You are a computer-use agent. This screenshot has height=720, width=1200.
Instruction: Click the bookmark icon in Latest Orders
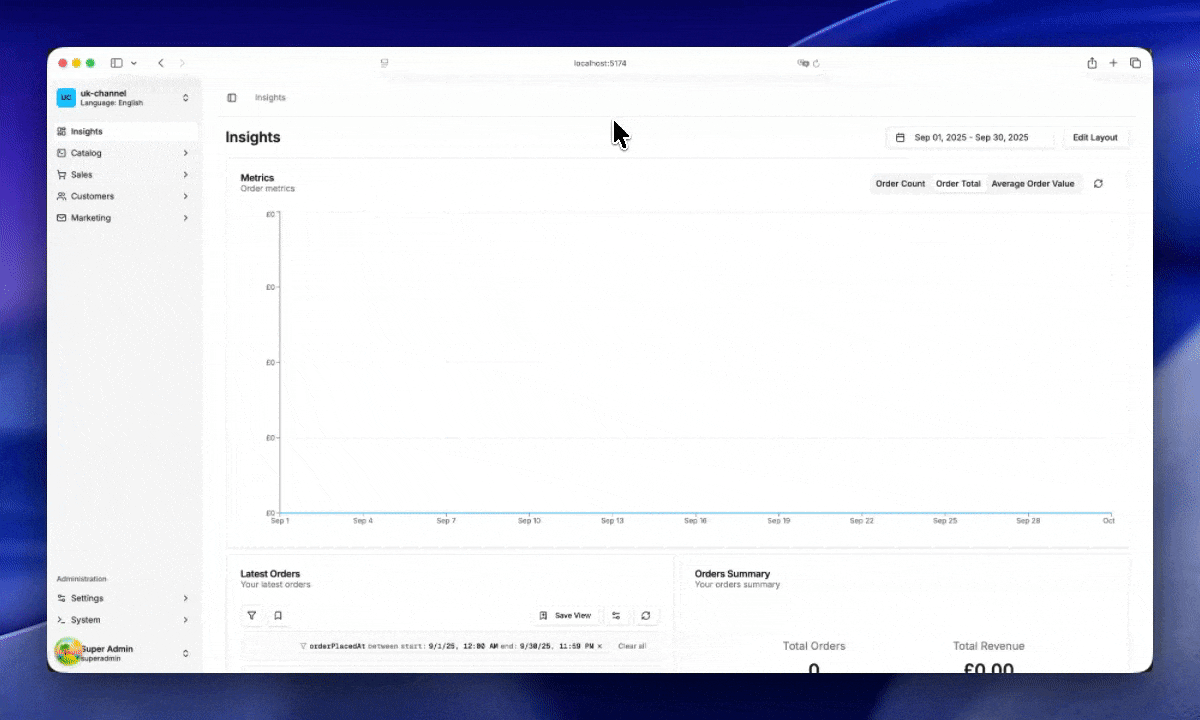(x=278, y=616)
